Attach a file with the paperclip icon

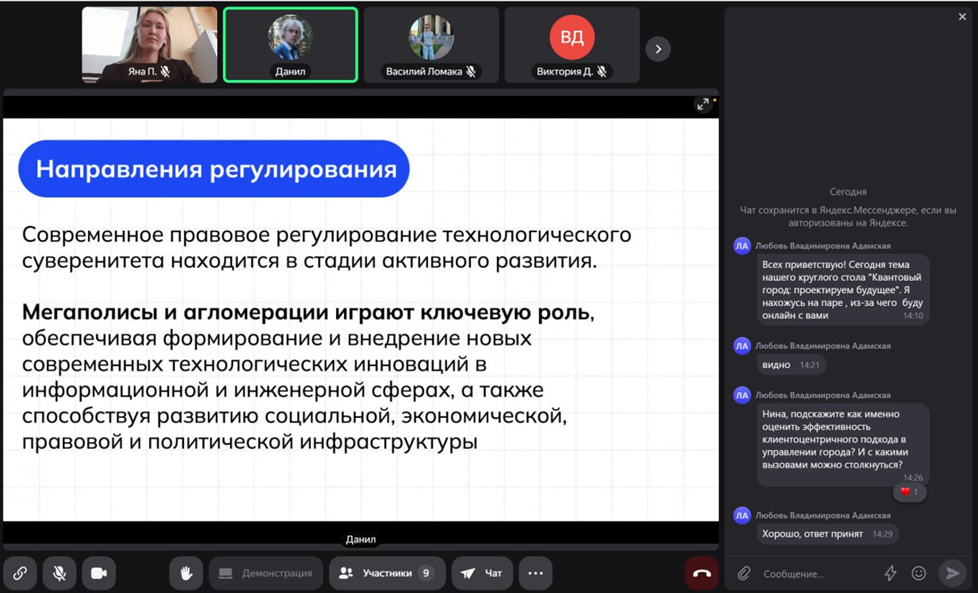744,573
